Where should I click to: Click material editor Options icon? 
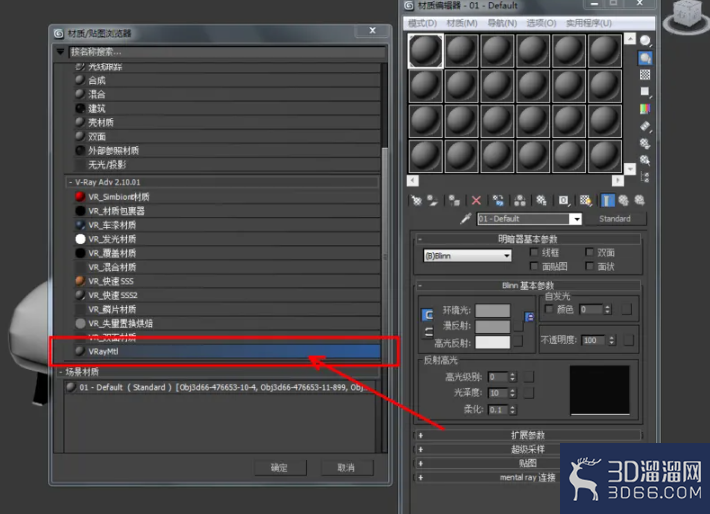(x=645, y=144)
